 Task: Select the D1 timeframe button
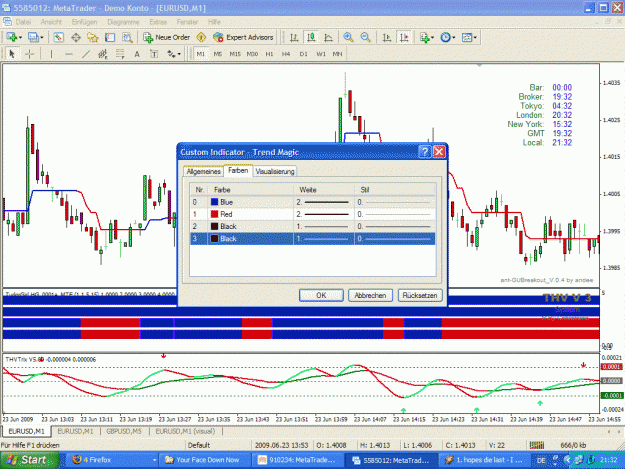coord(304,54)
